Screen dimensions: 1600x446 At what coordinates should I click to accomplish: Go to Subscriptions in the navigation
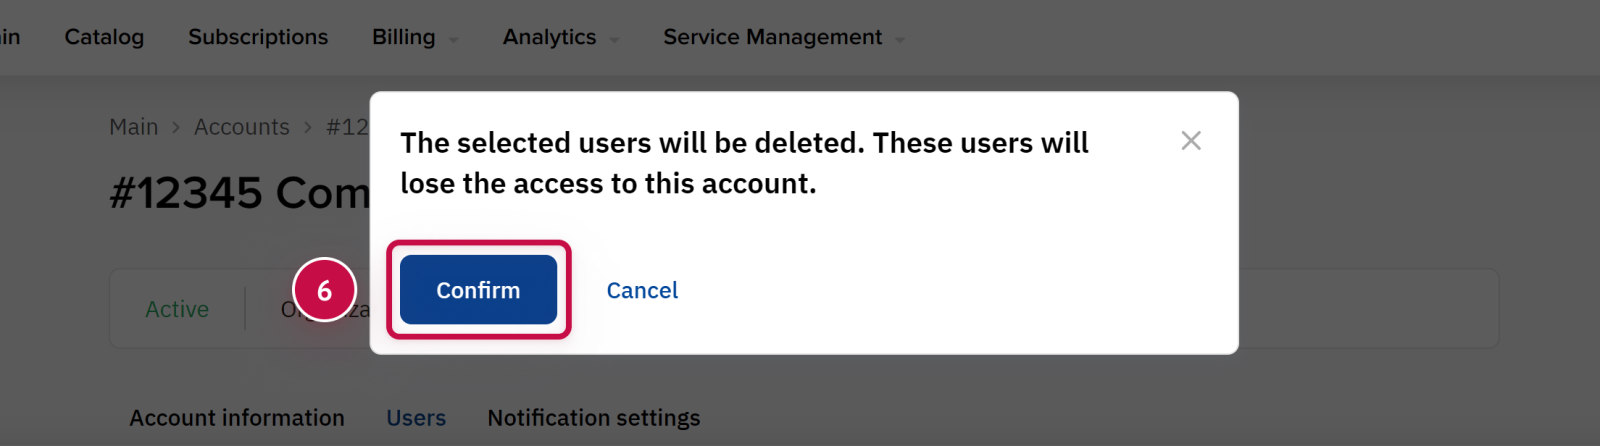click(x=258, y=37)
